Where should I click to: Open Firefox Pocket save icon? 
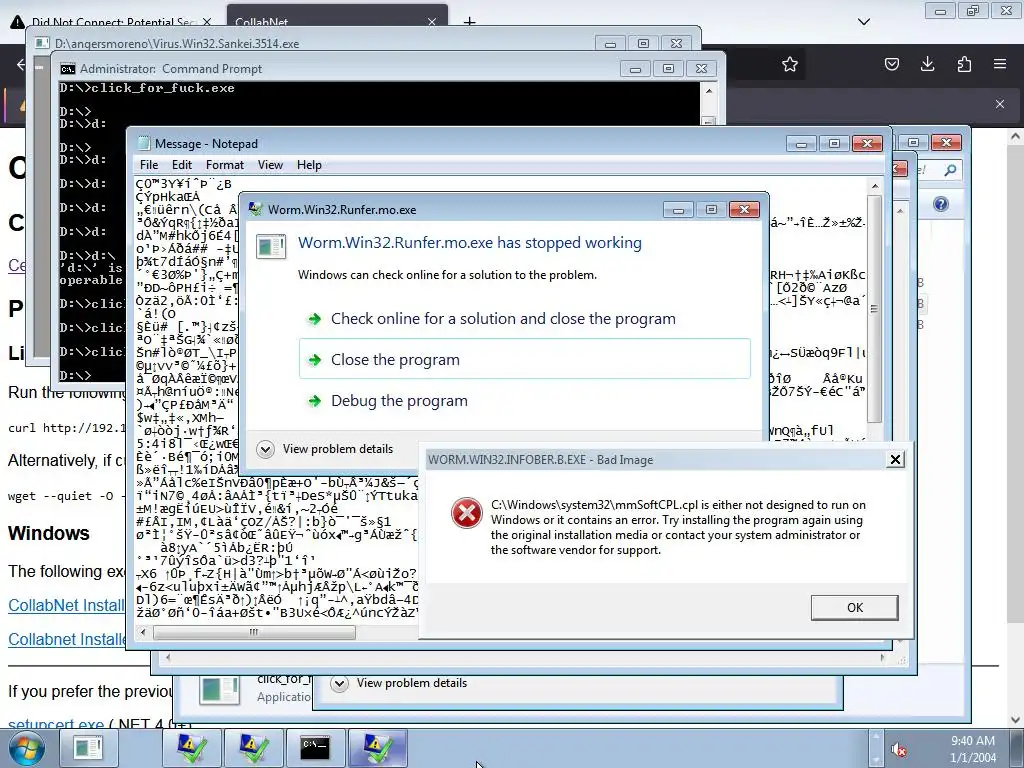click(891, 64)
